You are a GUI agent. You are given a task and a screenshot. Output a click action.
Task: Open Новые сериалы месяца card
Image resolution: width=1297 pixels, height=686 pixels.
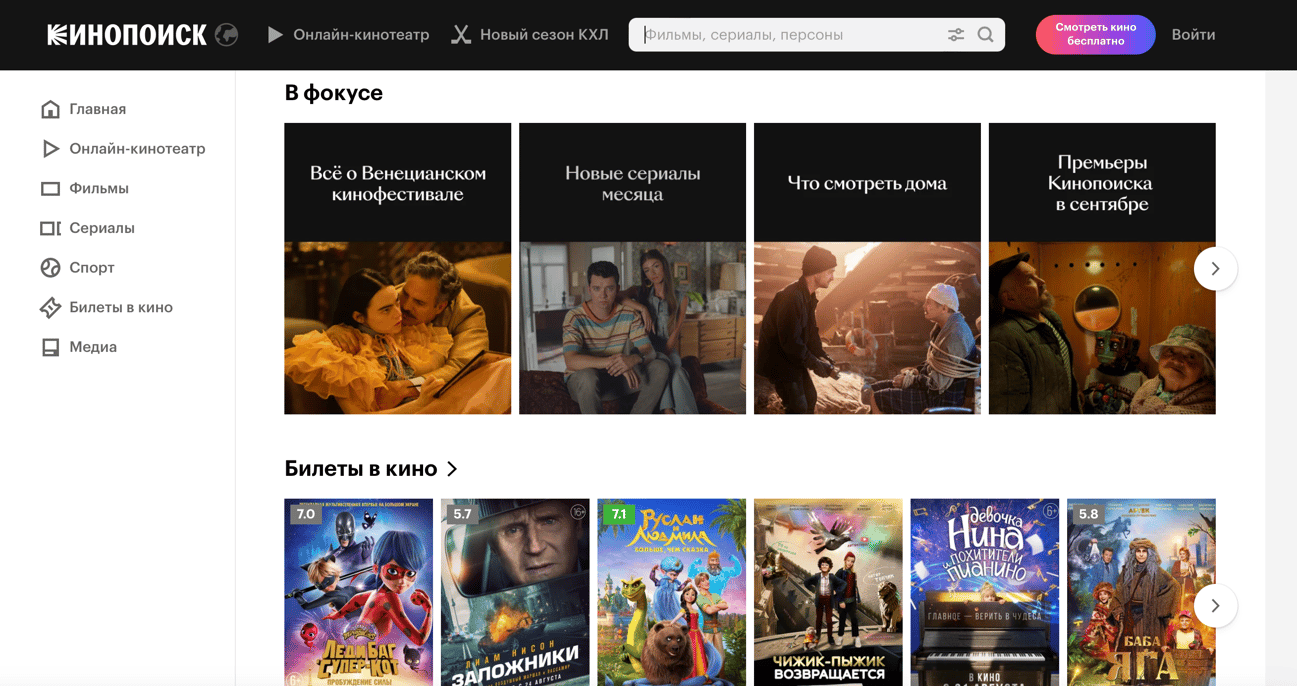point(632,269)
